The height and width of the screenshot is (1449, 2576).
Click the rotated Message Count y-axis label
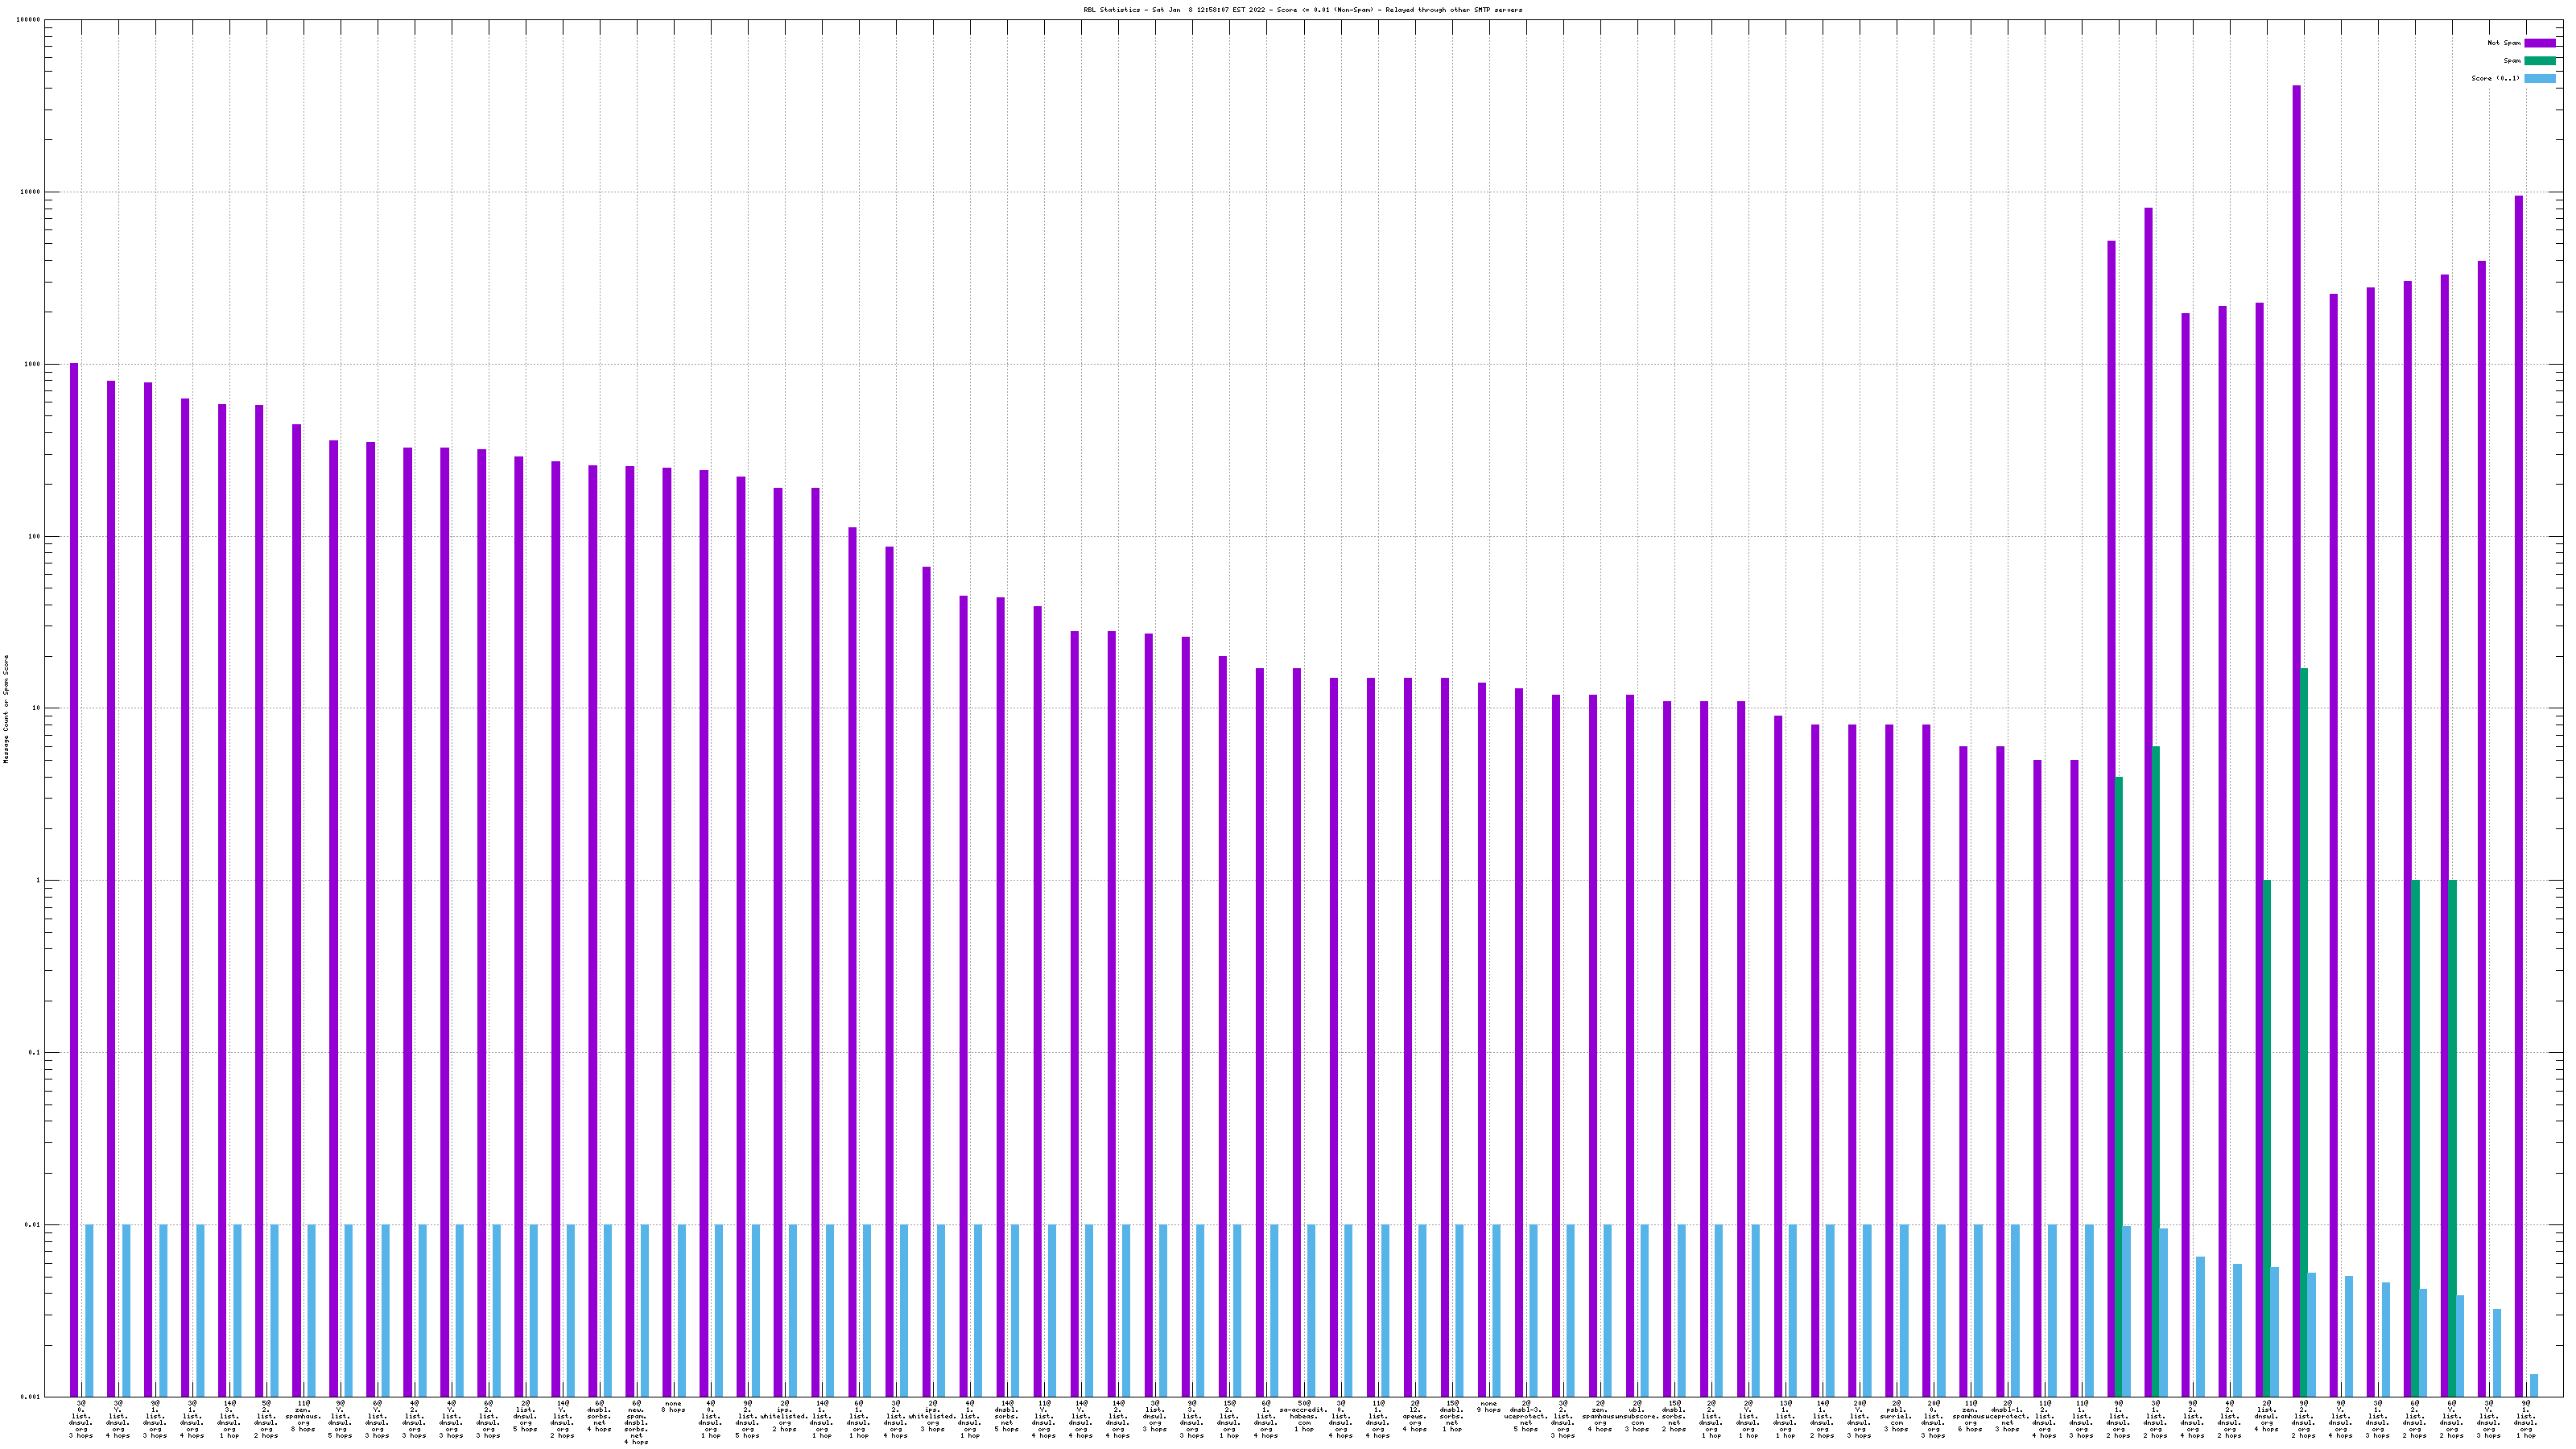6,709
